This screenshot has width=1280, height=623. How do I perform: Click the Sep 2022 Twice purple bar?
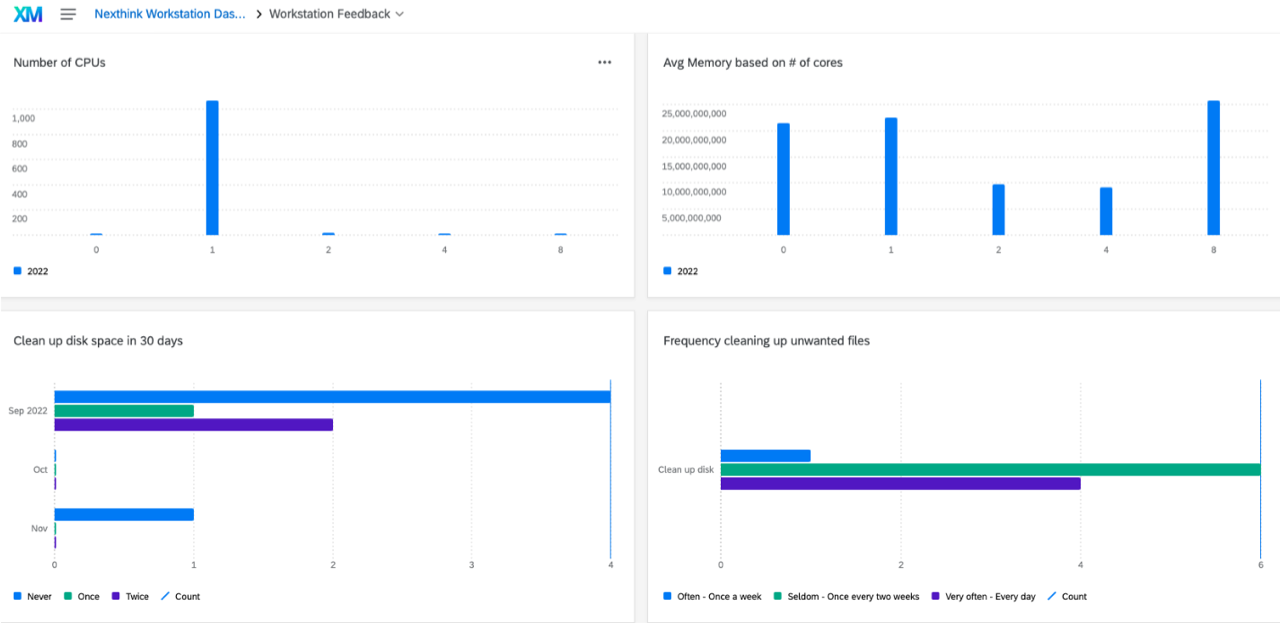coord(193,425)
